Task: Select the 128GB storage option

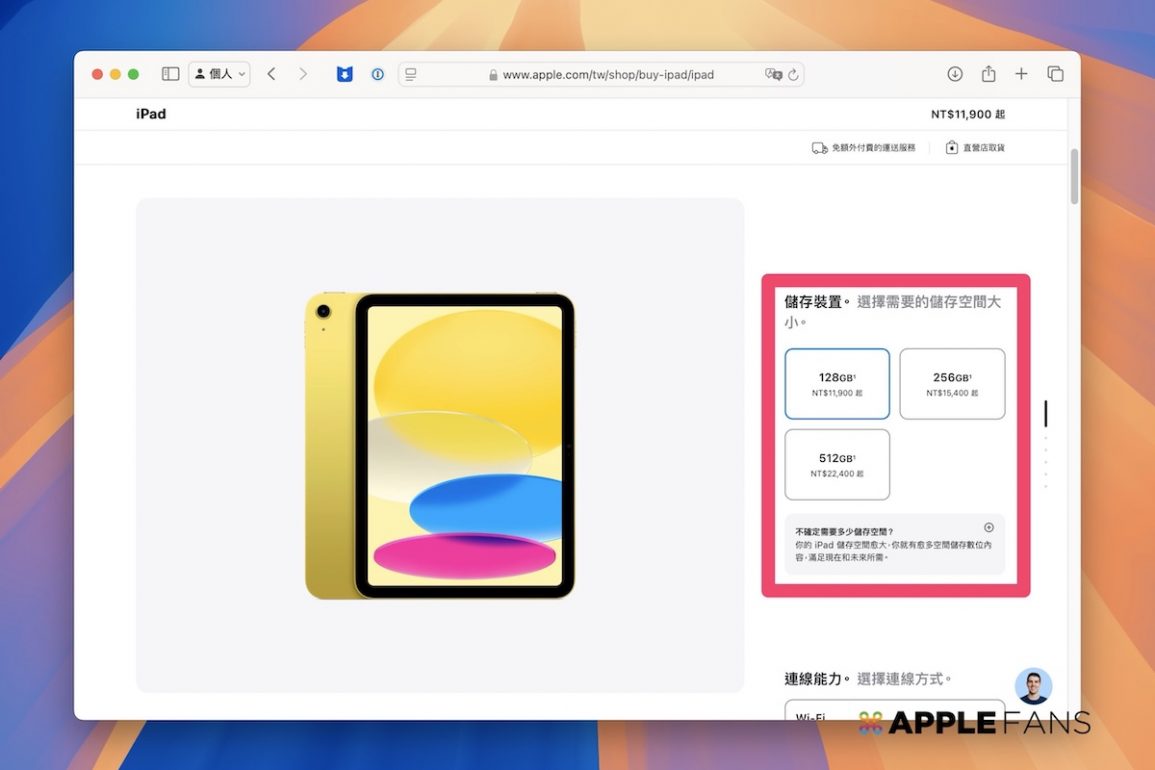Action: pyautogui.click(x=837, y=384)
